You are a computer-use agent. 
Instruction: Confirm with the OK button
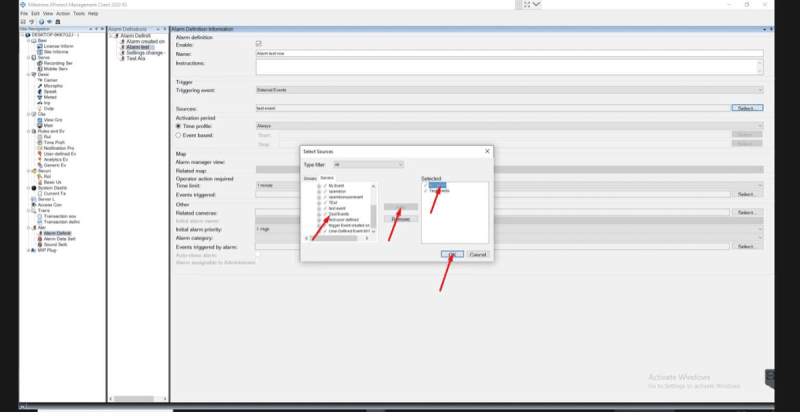point(452,254)
